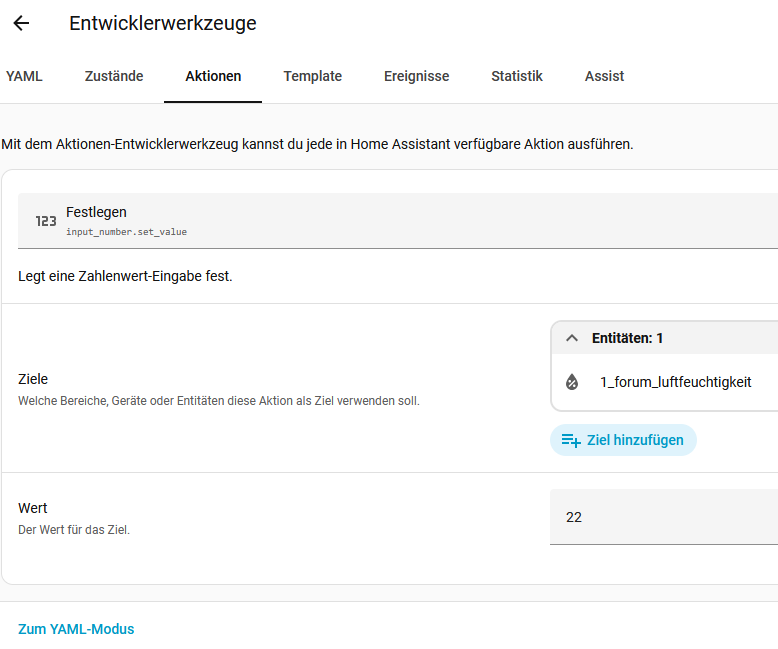Select the 1_forum_luftfeuchtigkeit entity entry
Screen dimensions: 778x649
(664, 382)
